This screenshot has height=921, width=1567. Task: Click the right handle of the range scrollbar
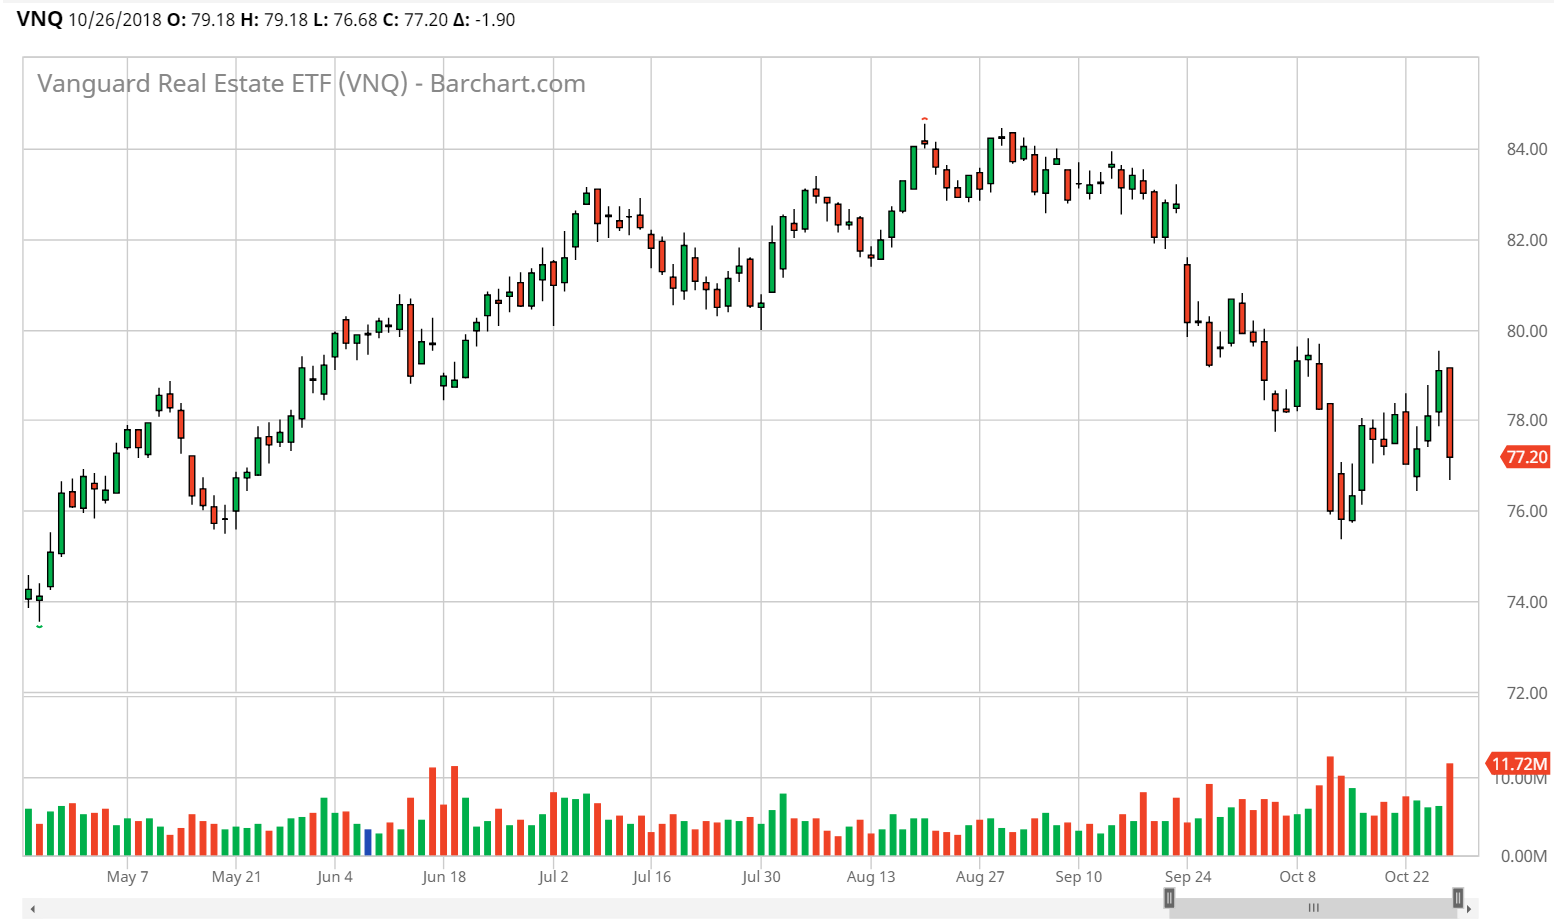[1458, 898]
